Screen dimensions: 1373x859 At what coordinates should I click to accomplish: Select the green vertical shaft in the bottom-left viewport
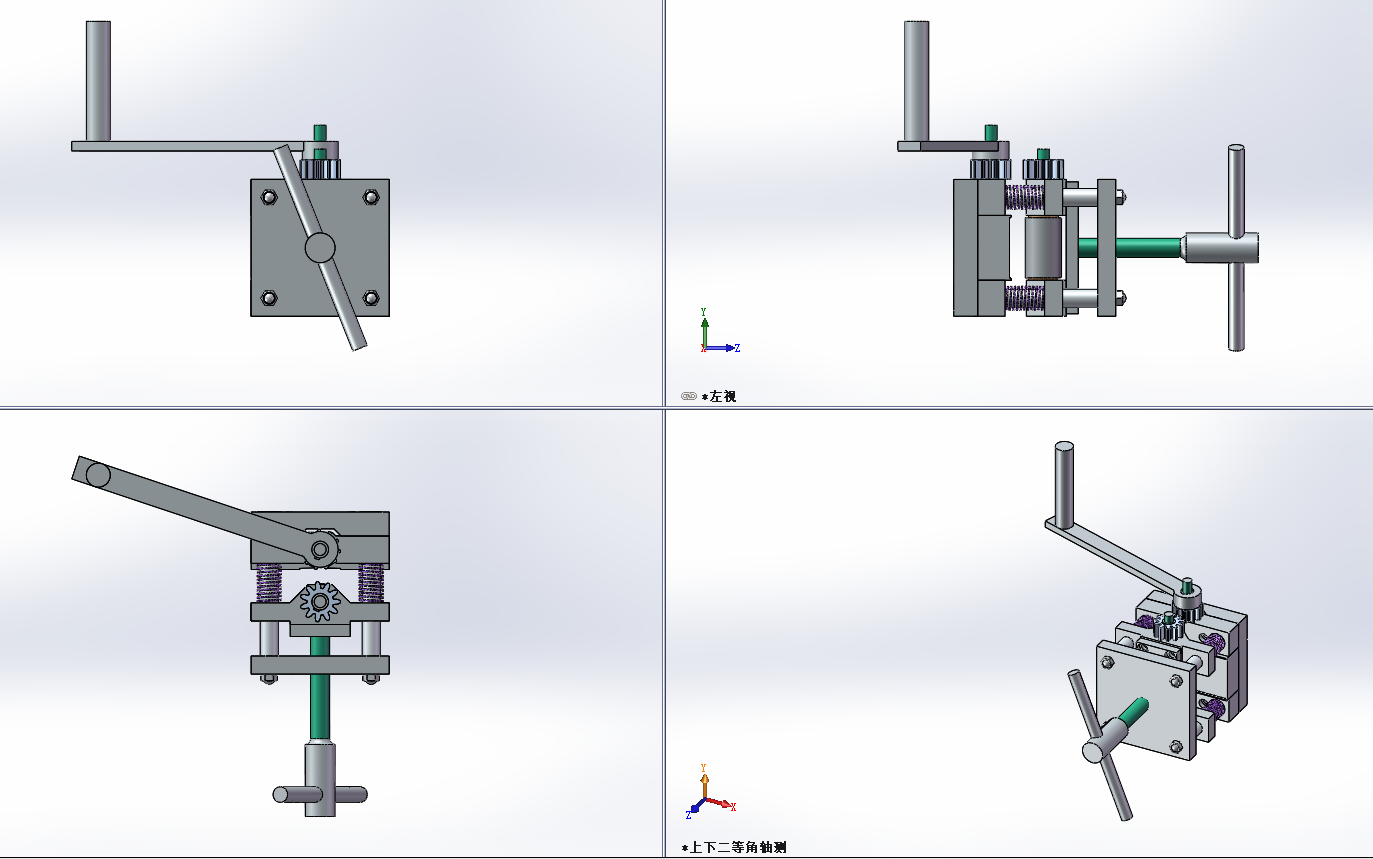click(x=320, y=689)
